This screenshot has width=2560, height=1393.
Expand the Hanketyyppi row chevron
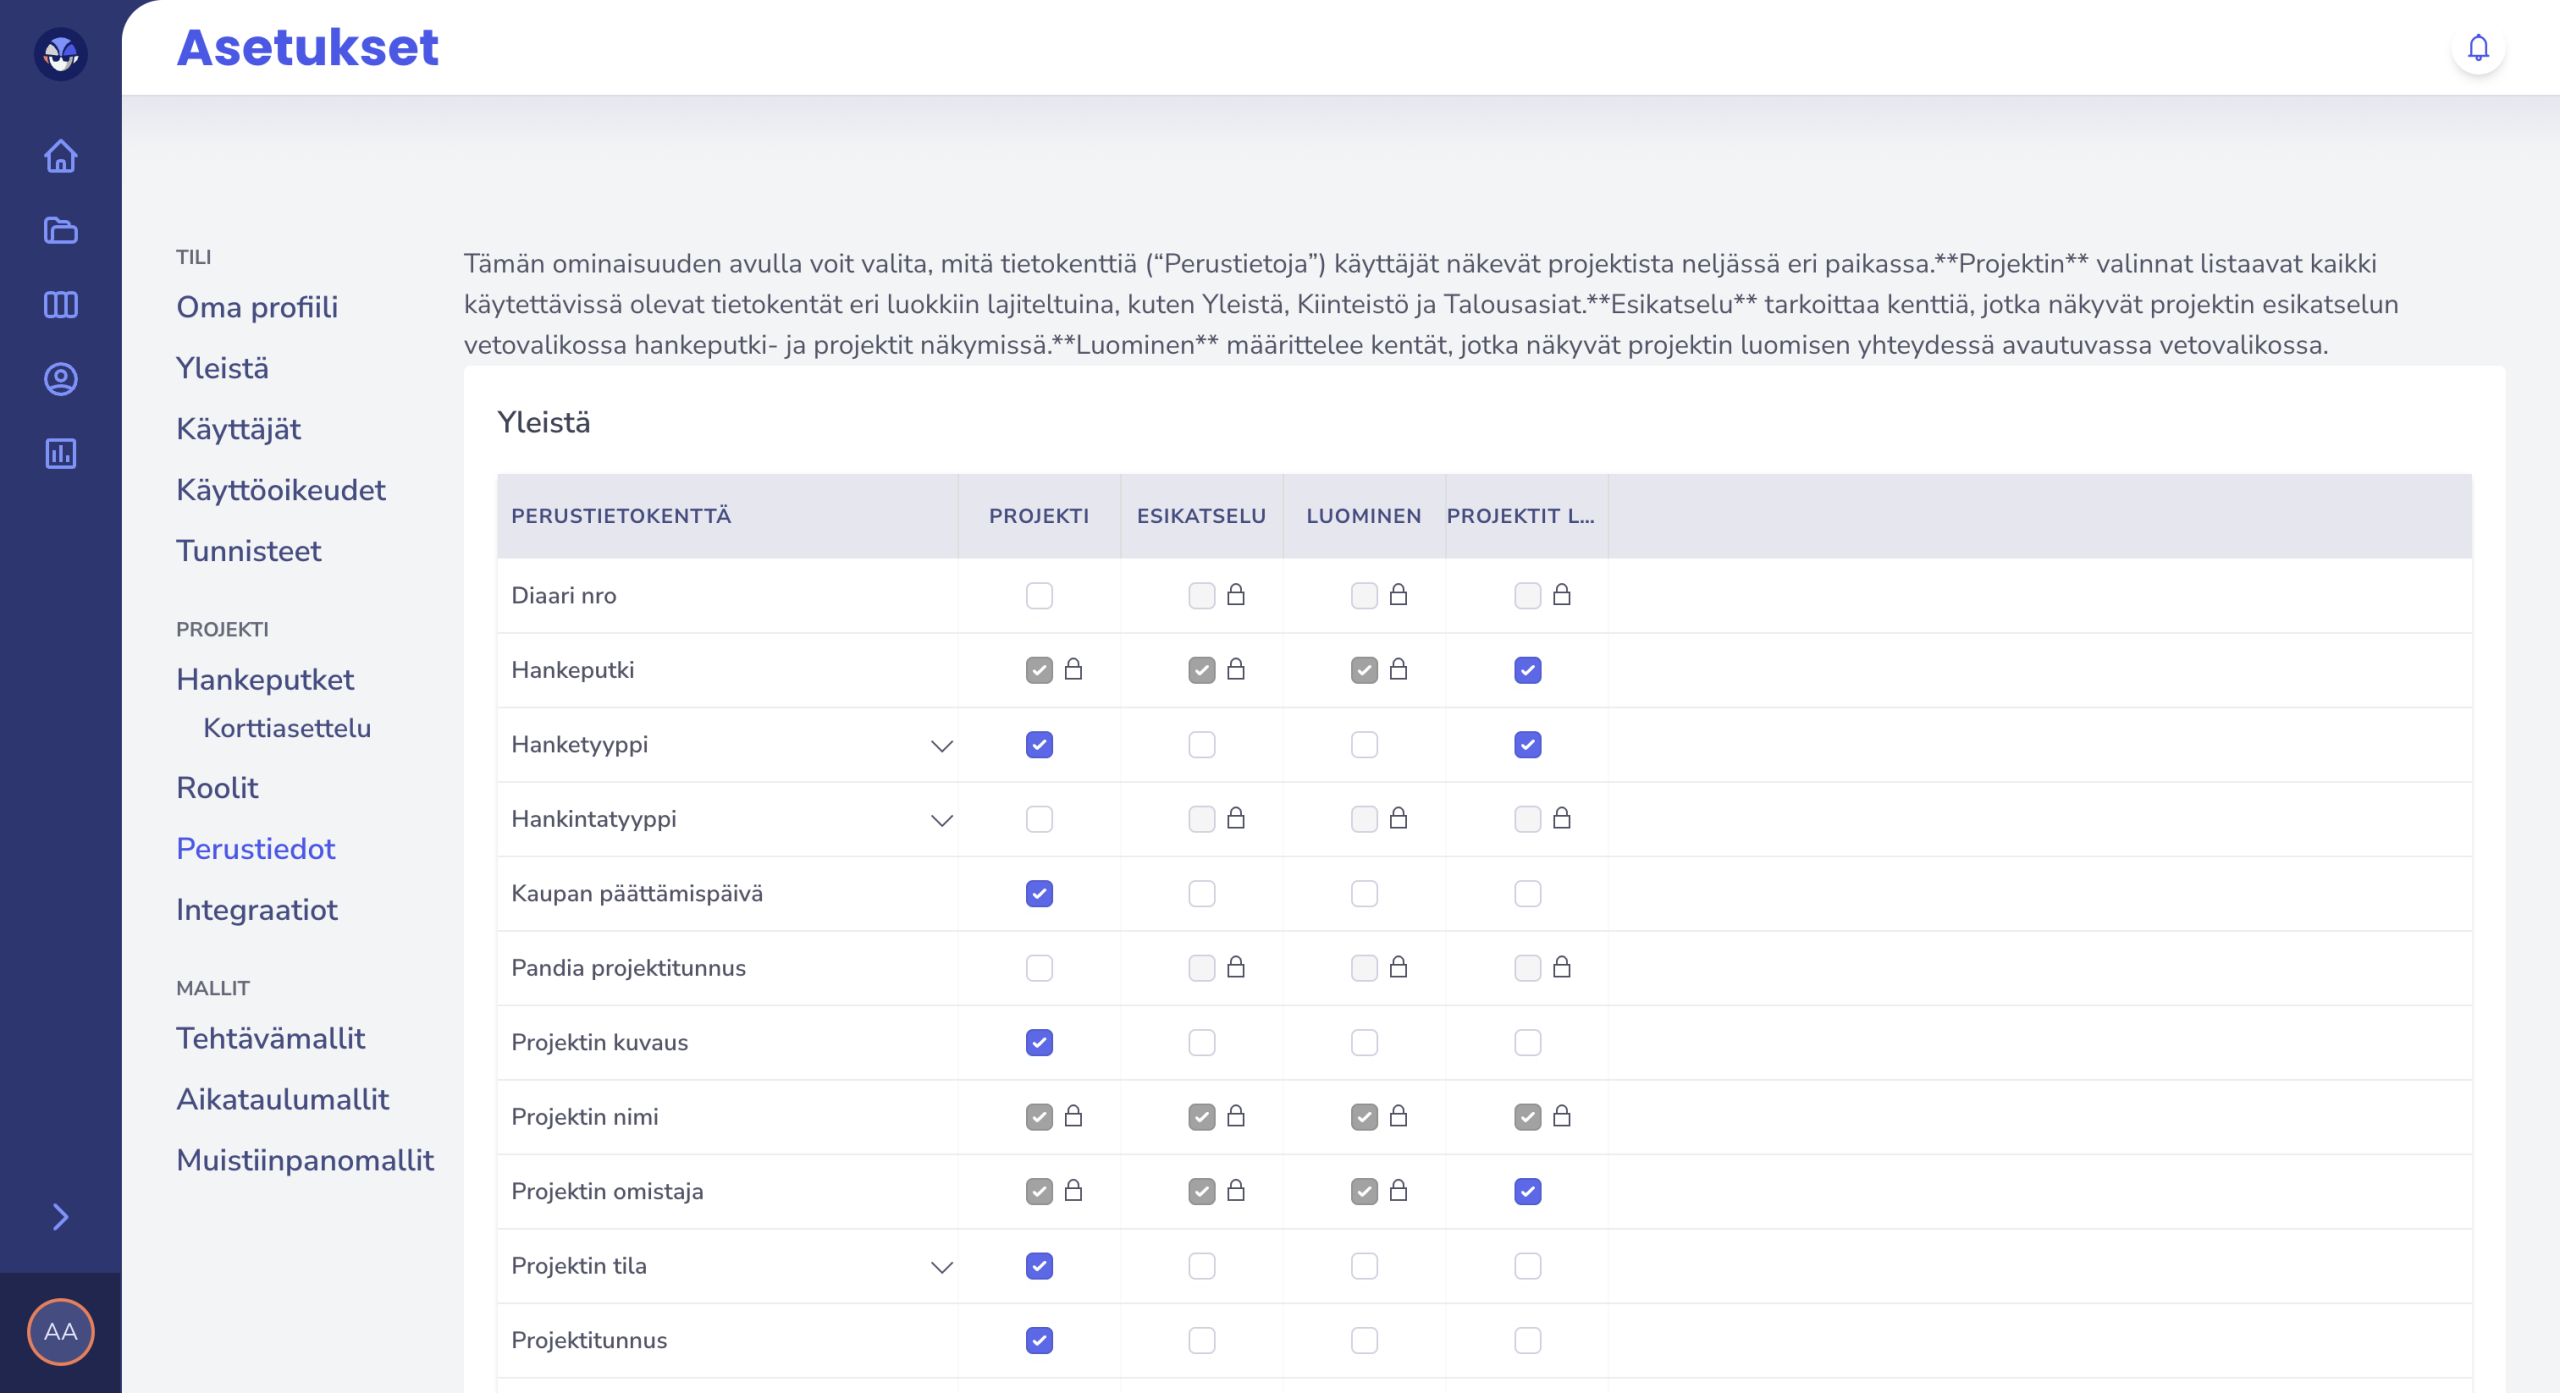[941, 746]
